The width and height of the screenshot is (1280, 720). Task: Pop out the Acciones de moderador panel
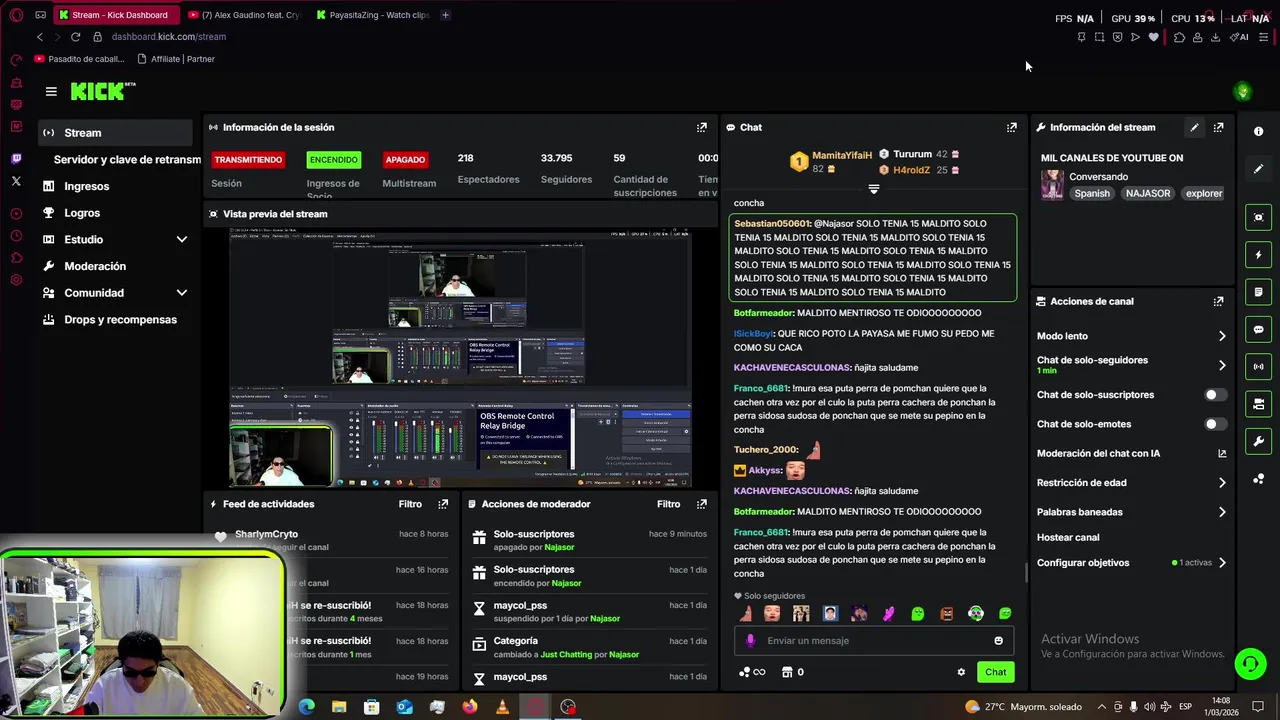click(x=702, y=504)
